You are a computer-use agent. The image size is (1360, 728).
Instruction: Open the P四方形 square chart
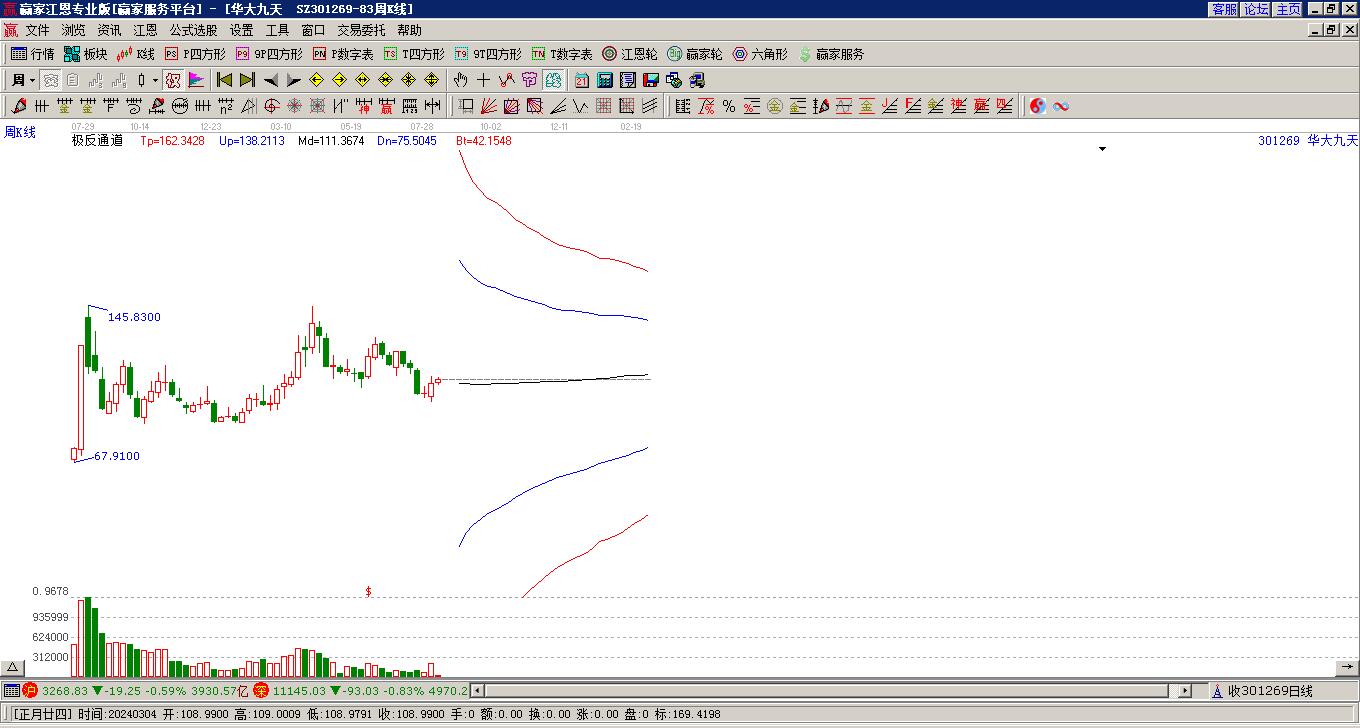coord(195,54)
